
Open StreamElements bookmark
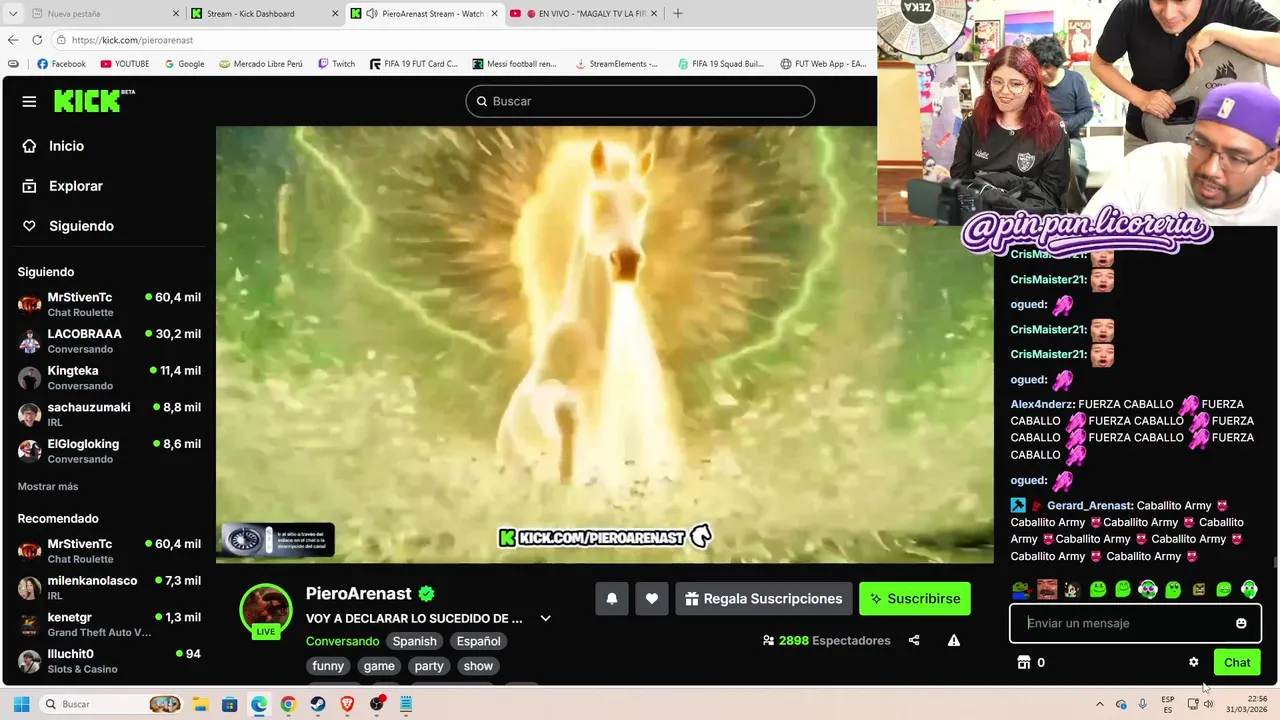coord(616,64)
